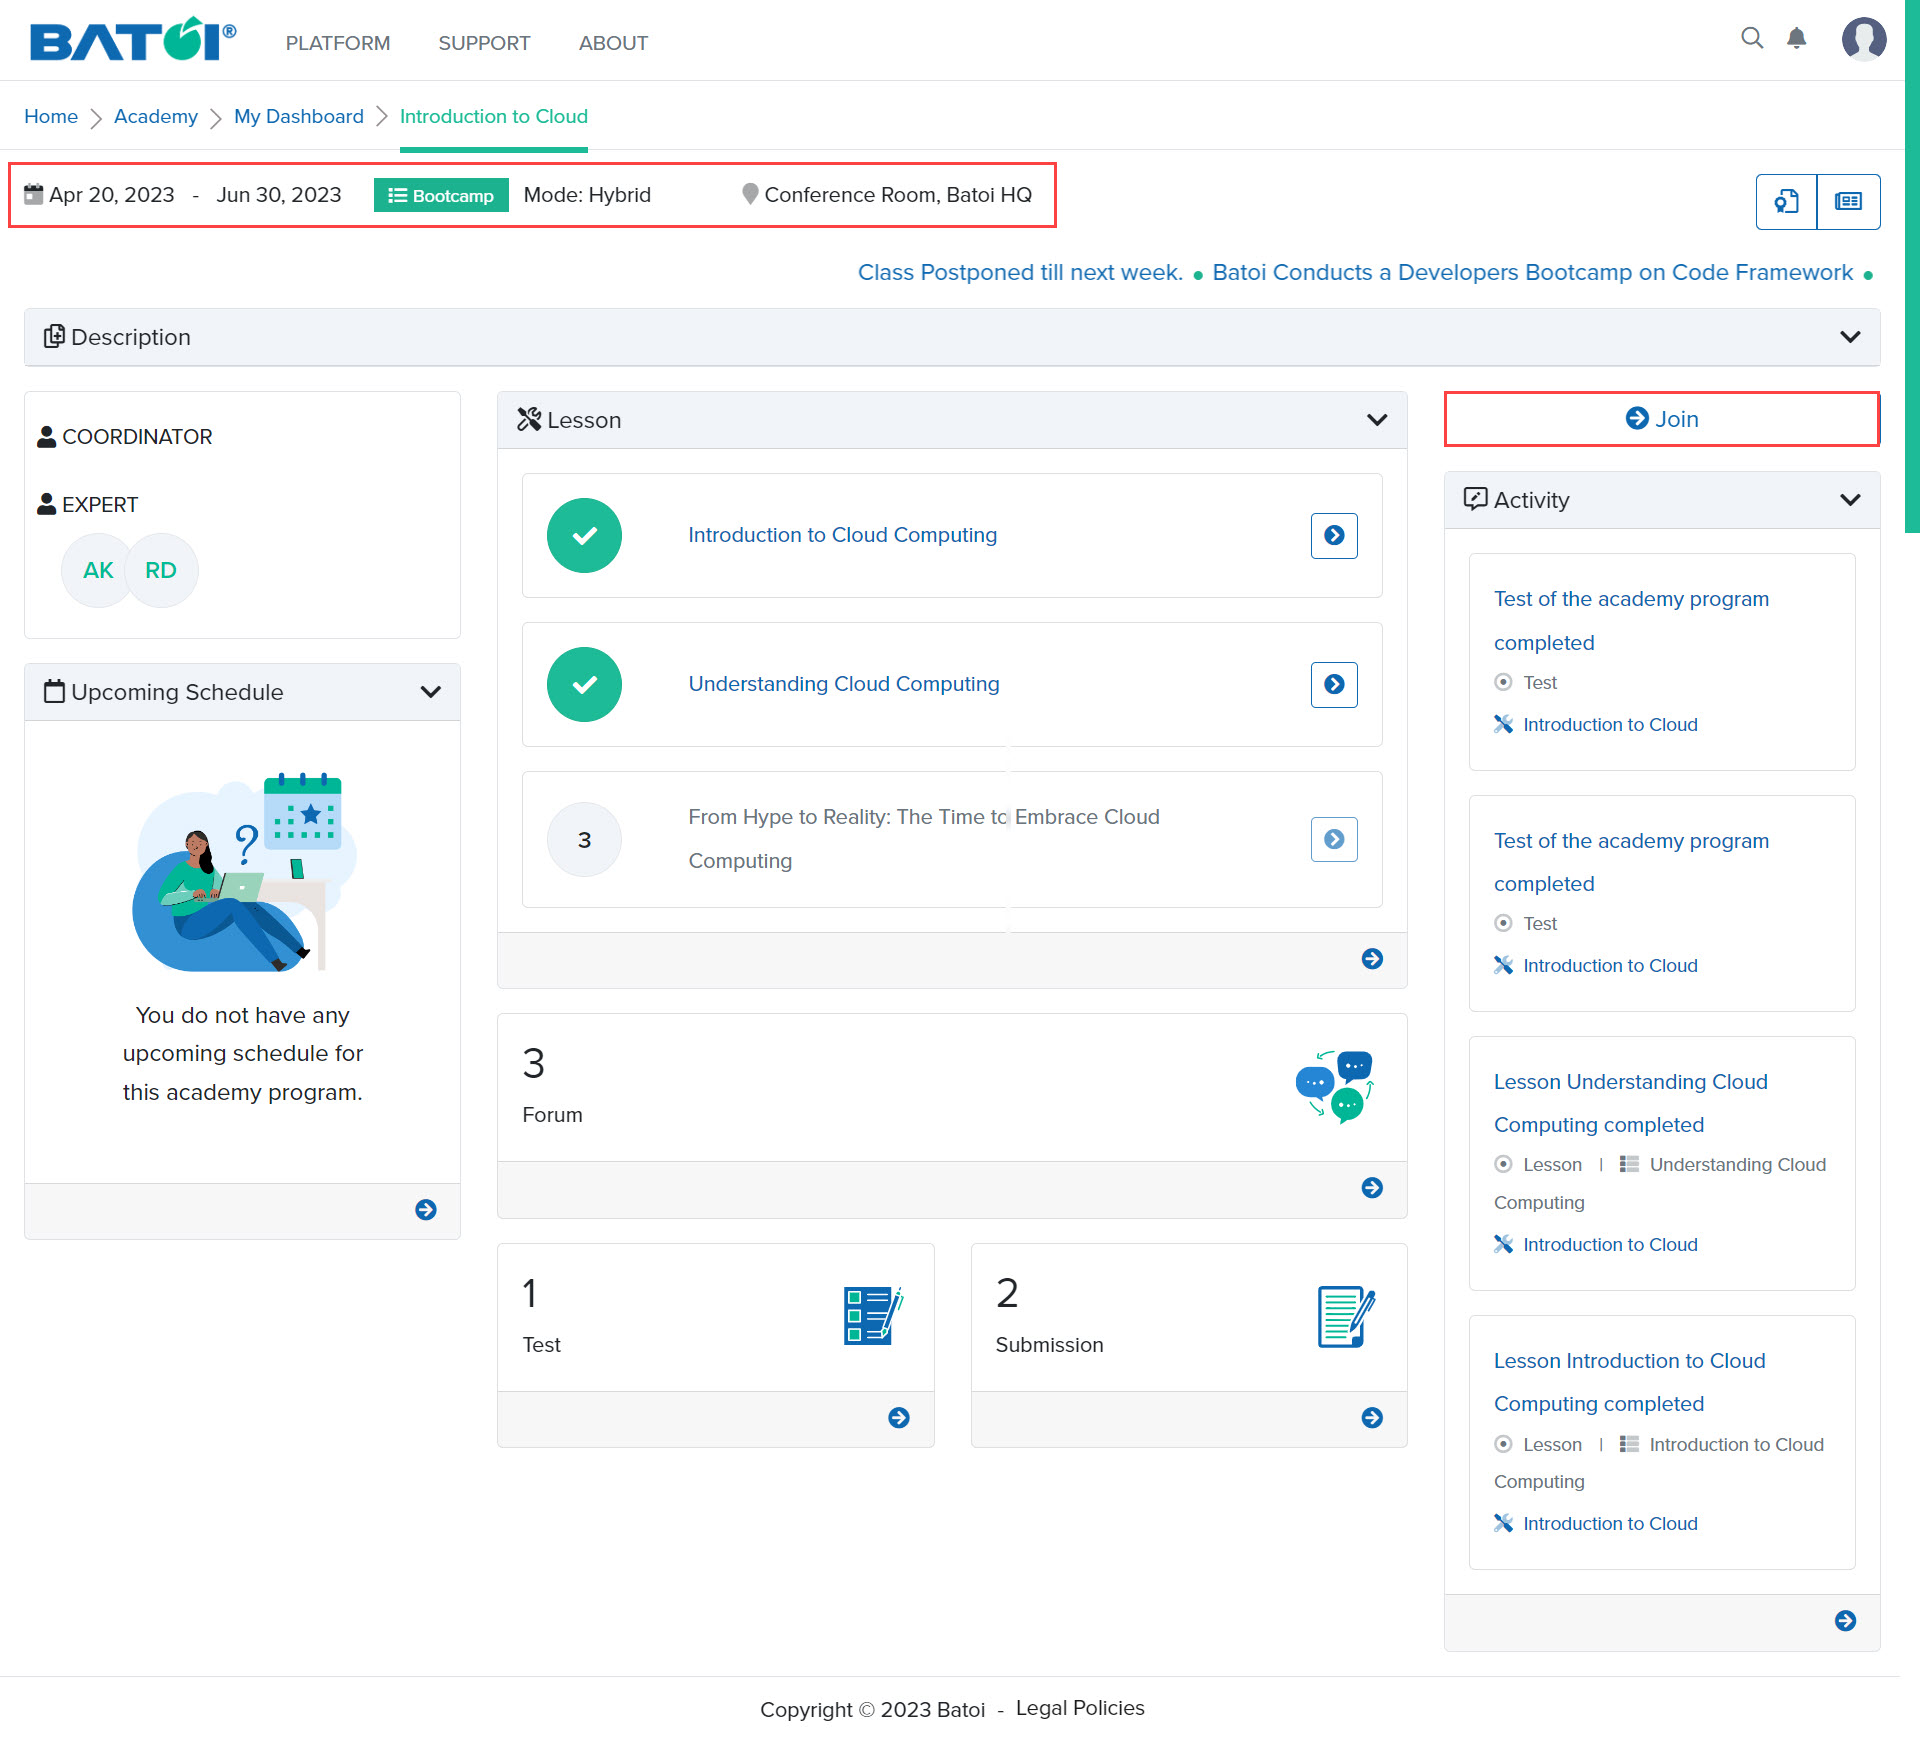Click the COORDINATOR heading

click(x=137, y=437)
